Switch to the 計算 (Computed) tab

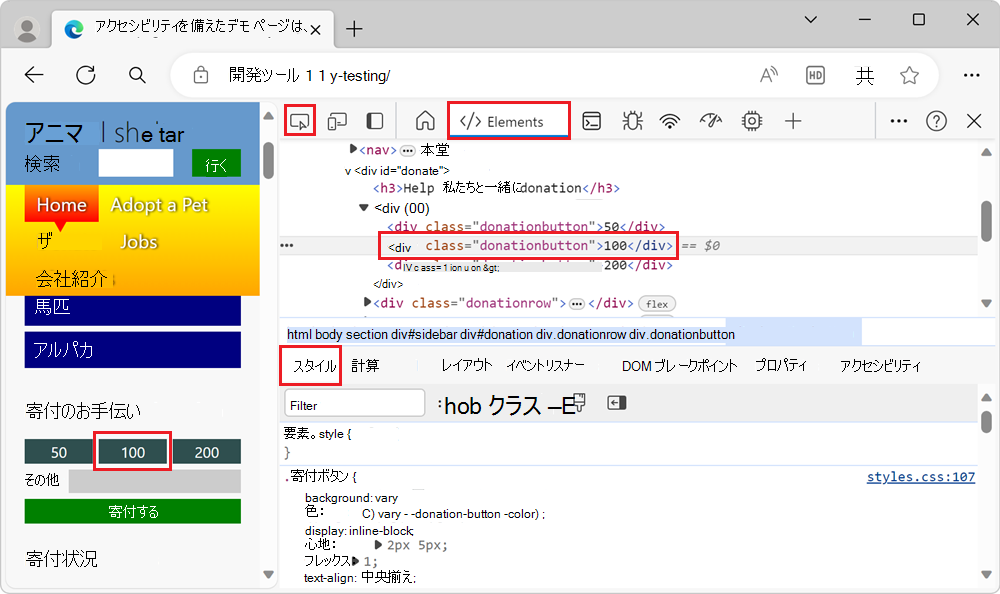pyautogui.click(x=365, y=366)
